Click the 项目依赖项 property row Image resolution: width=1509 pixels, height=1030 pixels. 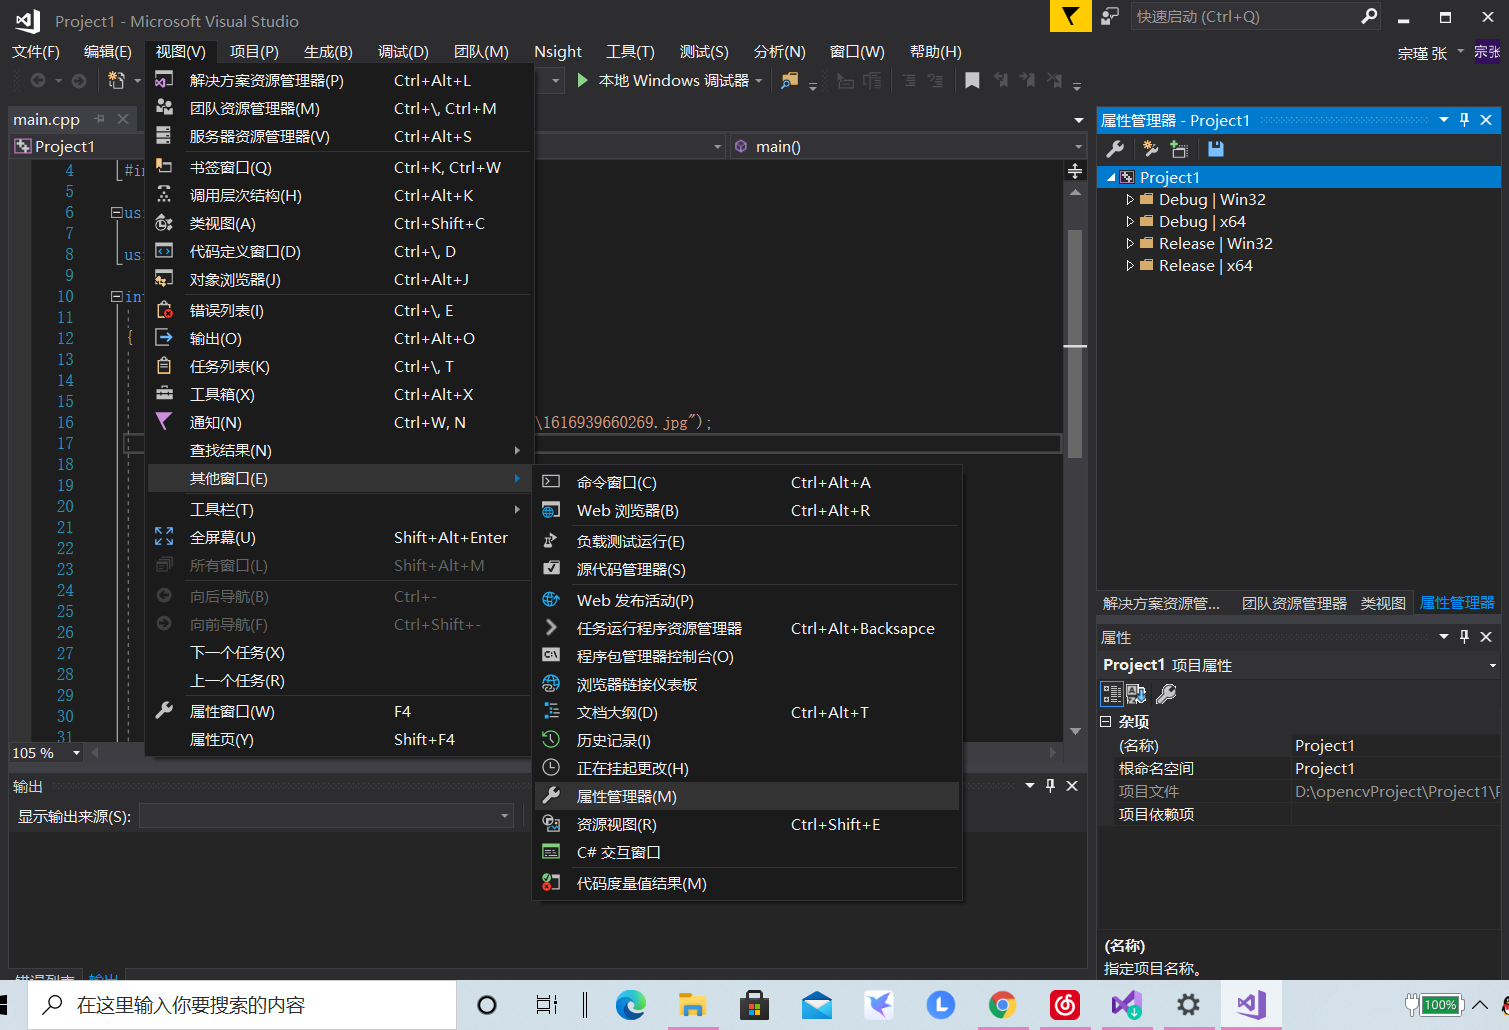point(1299,815)
